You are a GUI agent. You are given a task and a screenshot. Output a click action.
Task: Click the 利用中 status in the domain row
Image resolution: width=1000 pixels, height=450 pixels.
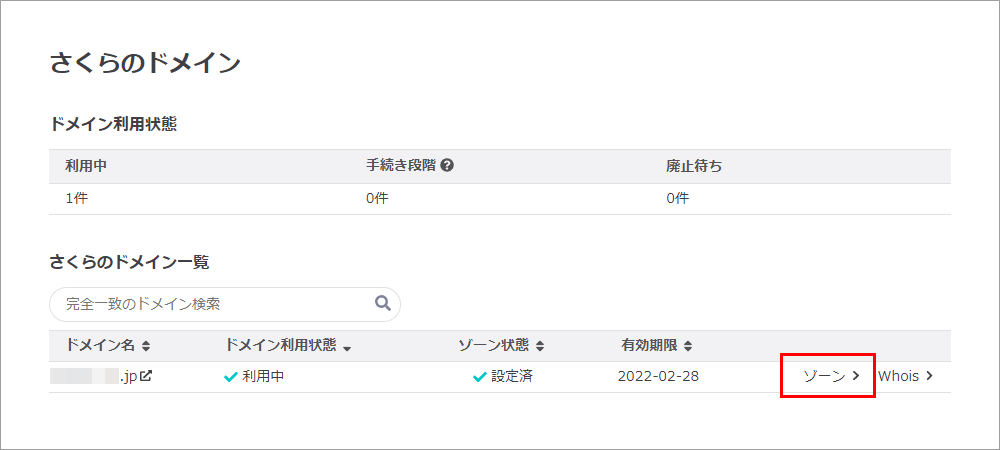[x=254, y=377]
